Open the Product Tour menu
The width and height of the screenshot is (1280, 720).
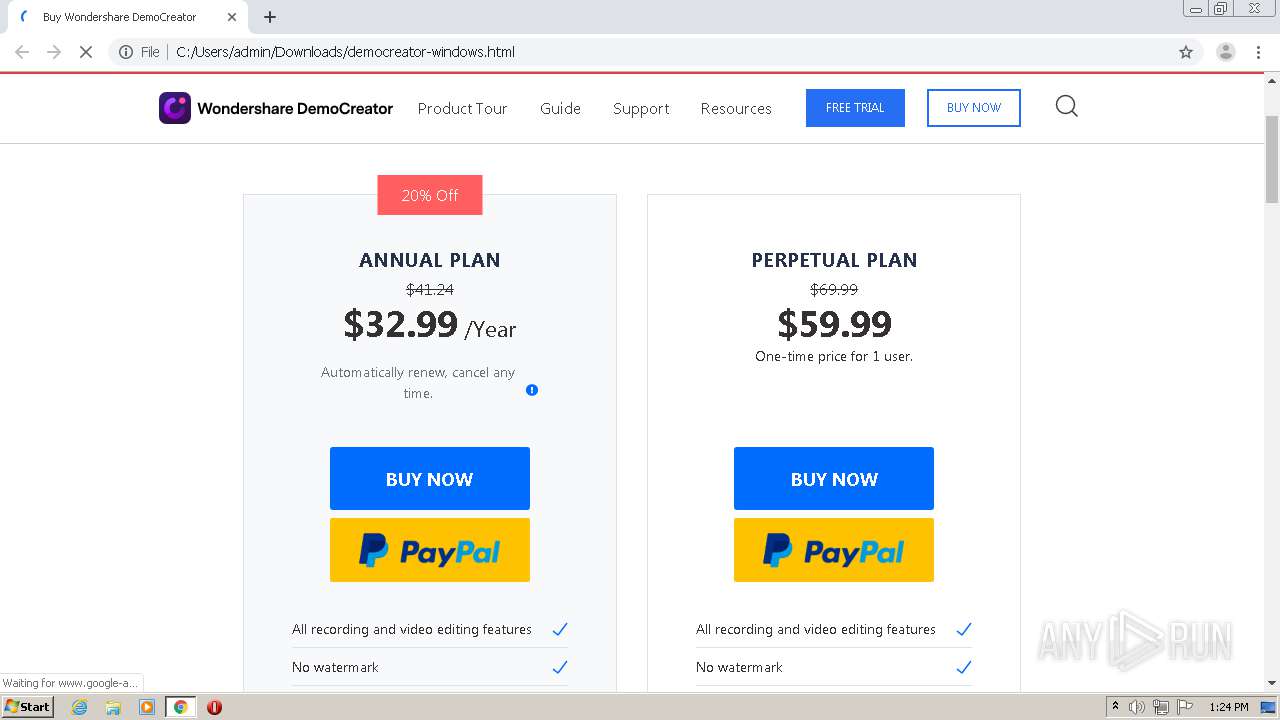462,108
